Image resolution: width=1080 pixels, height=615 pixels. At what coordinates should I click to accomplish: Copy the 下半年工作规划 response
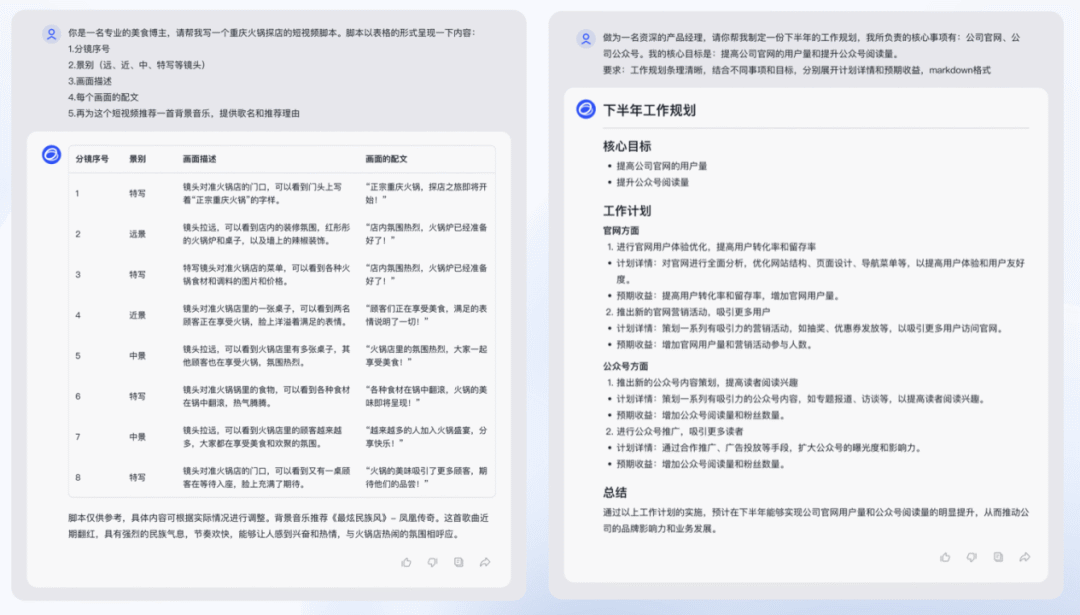click(997, 557)
